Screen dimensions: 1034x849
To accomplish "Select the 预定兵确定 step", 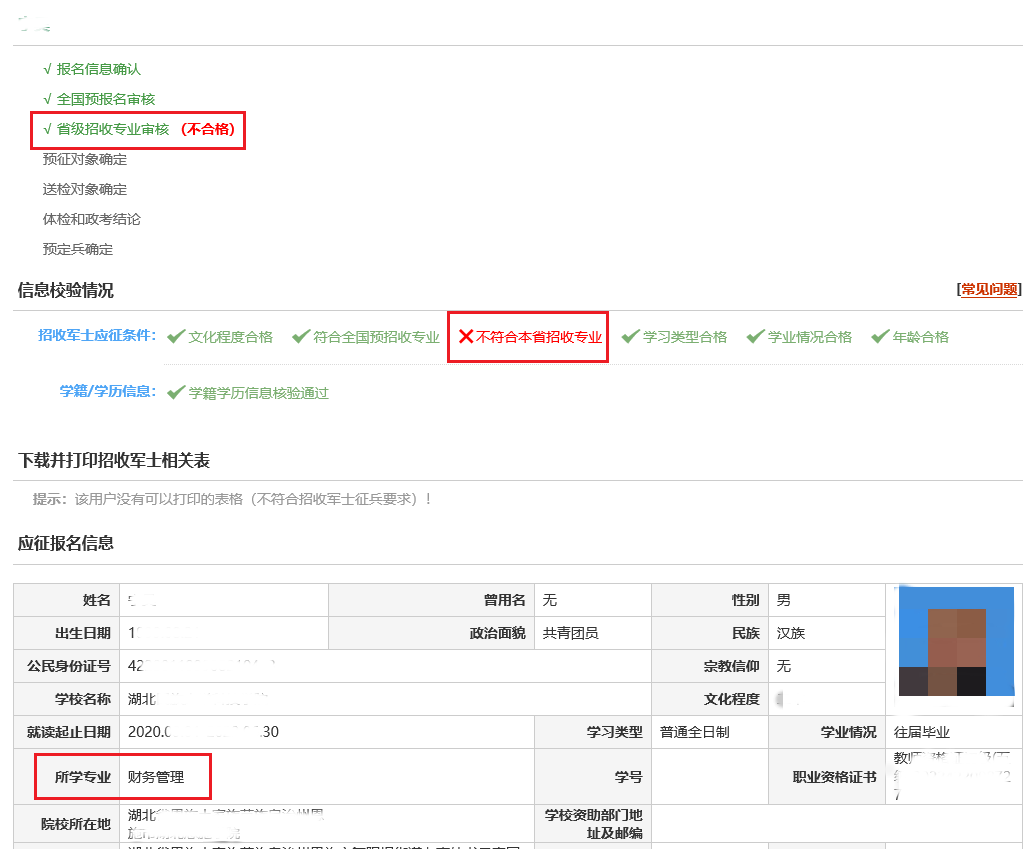I will [x=77, y=249].
